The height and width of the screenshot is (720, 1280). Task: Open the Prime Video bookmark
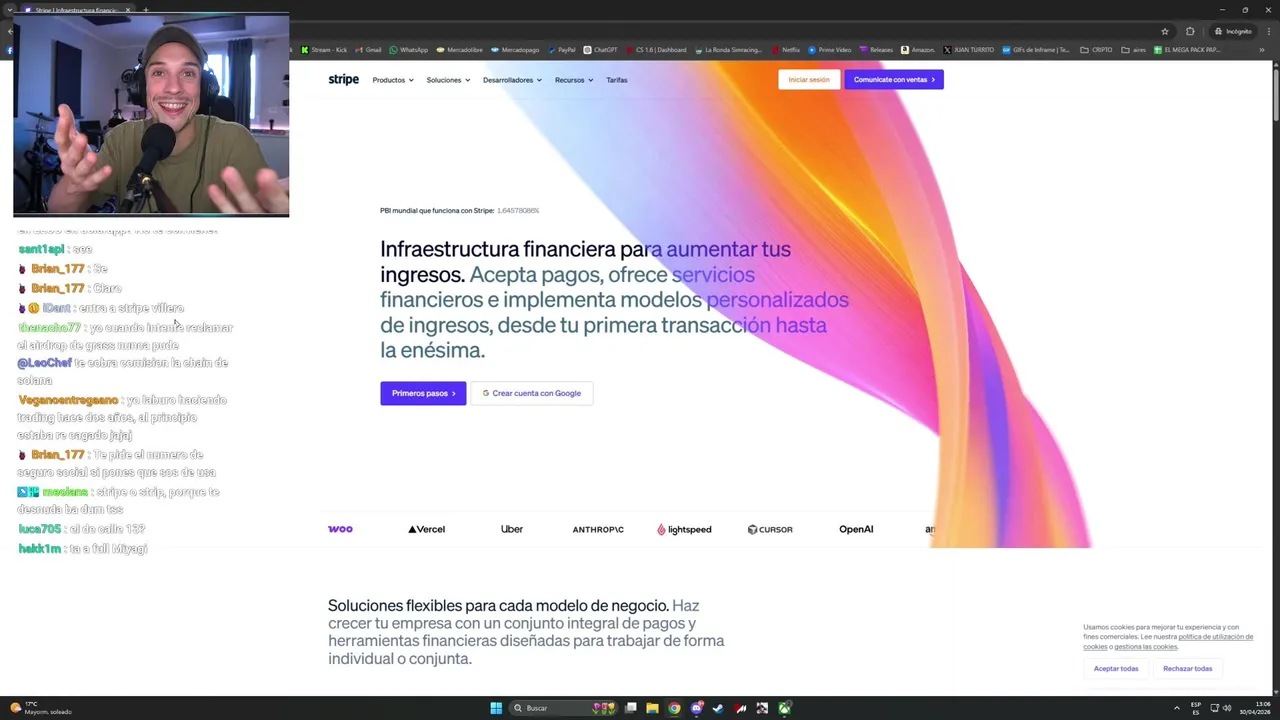(830, 49)
